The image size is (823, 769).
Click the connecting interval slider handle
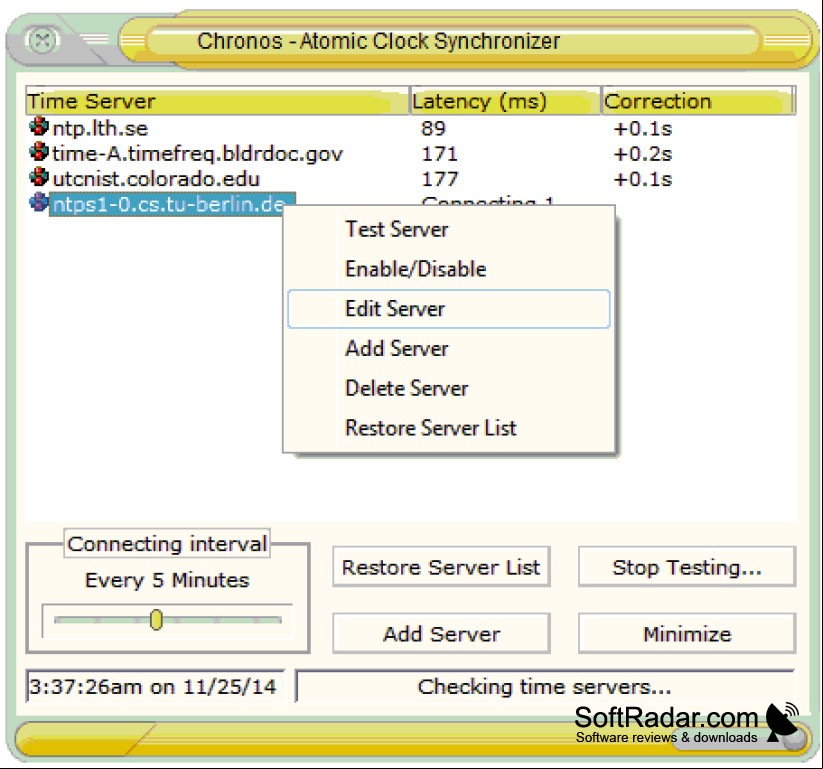point(156,620)
